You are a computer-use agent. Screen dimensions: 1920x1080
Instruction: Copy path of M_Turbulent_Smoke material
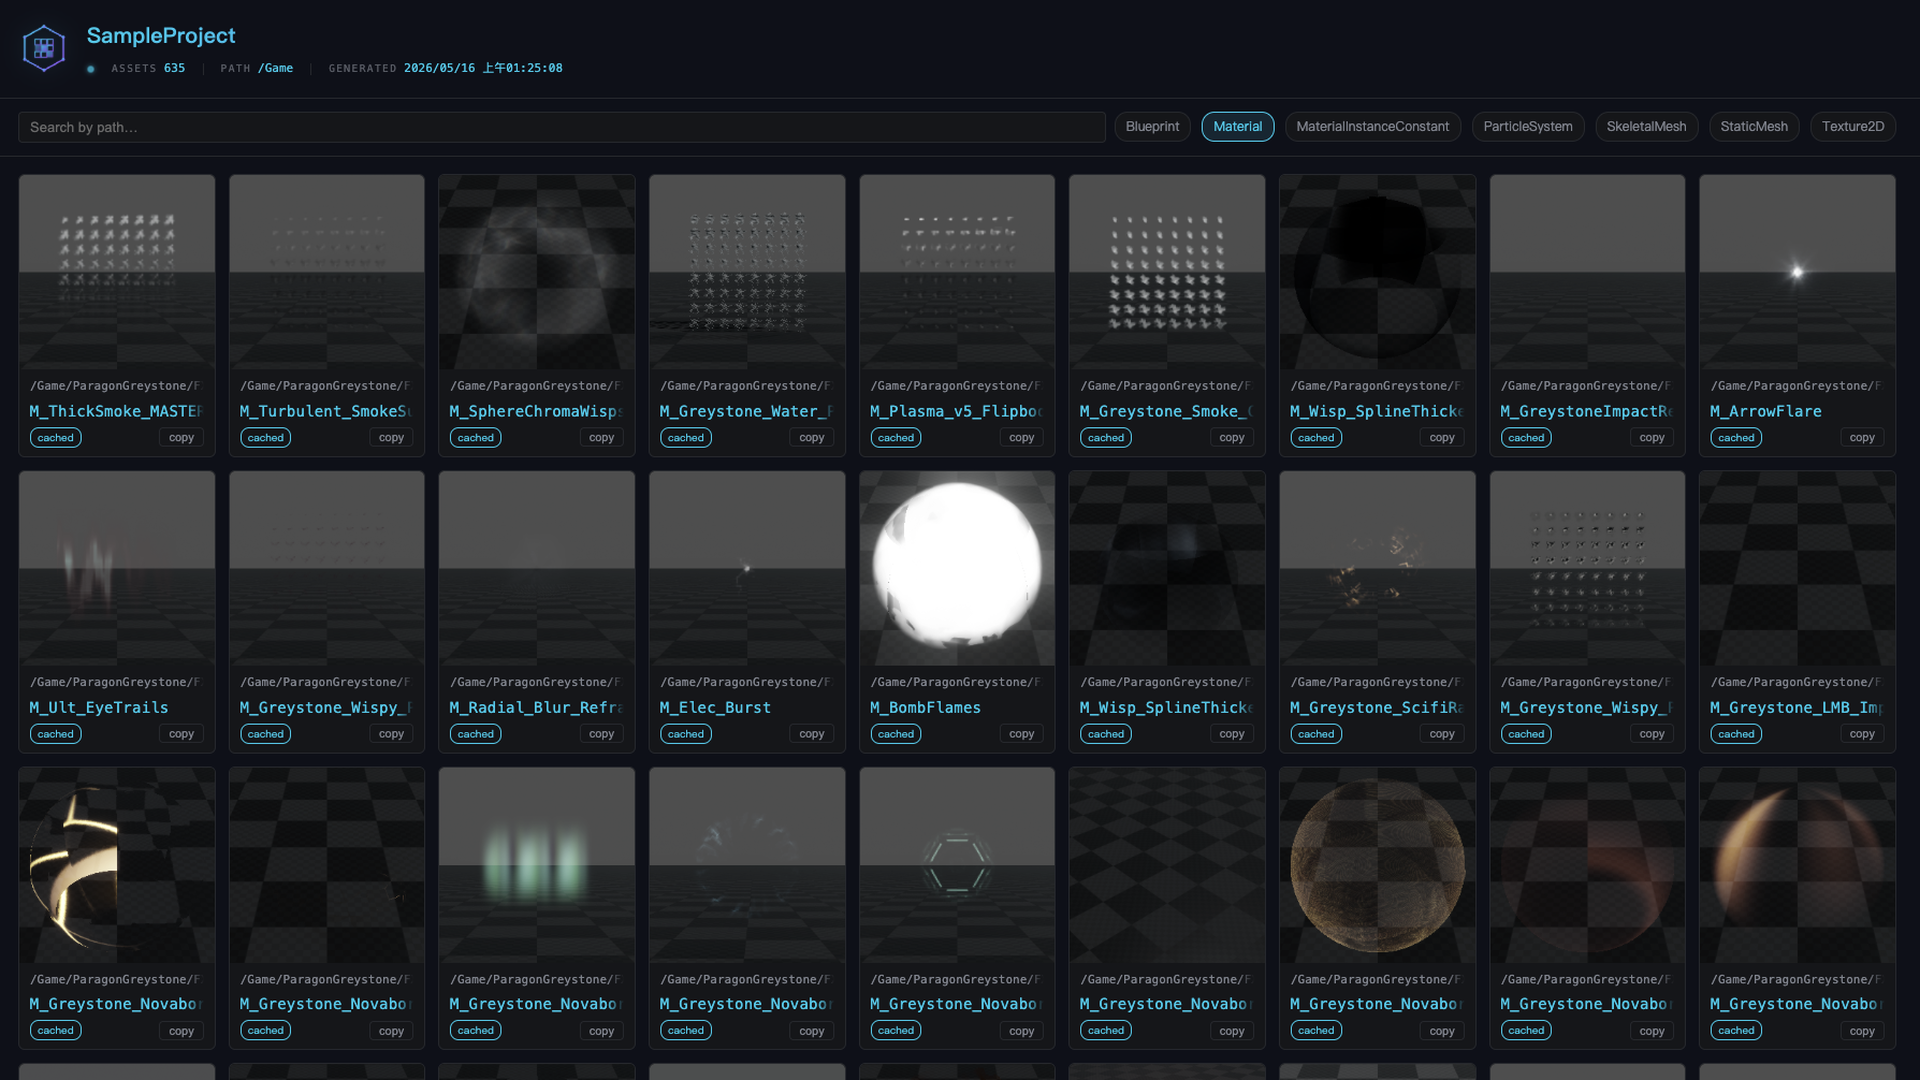(x=391, y=437)
